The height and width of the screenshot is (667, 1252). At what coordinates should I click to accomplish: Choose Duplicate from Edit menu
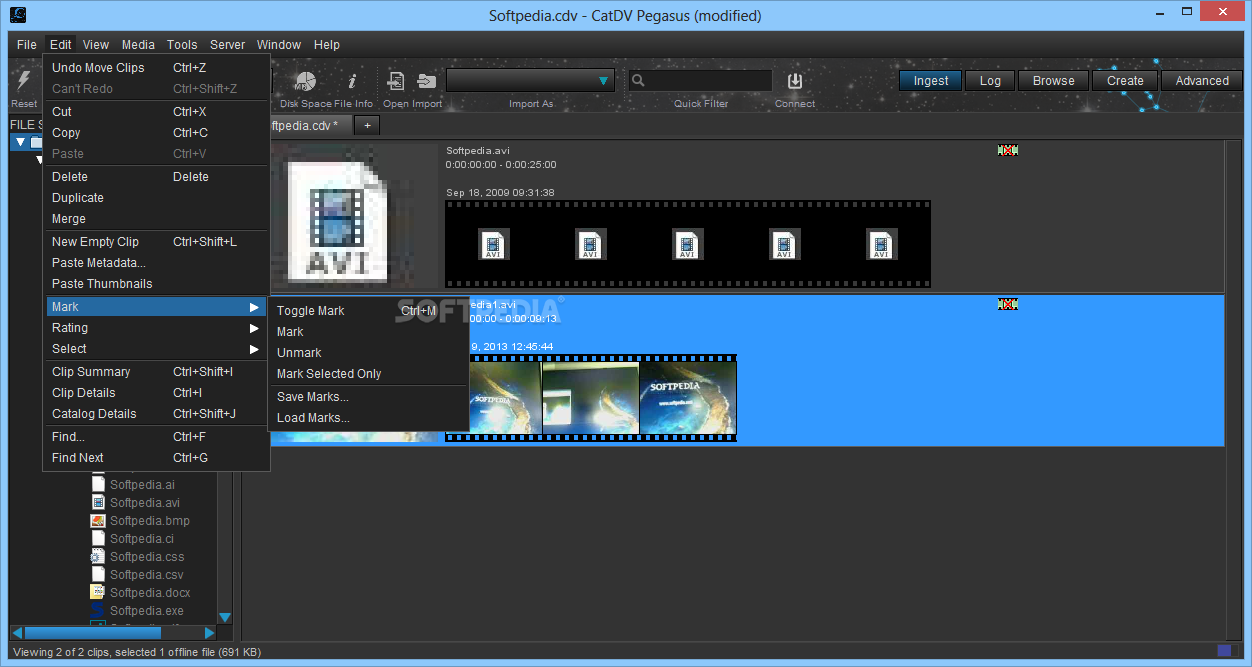[x=157, y=198]
